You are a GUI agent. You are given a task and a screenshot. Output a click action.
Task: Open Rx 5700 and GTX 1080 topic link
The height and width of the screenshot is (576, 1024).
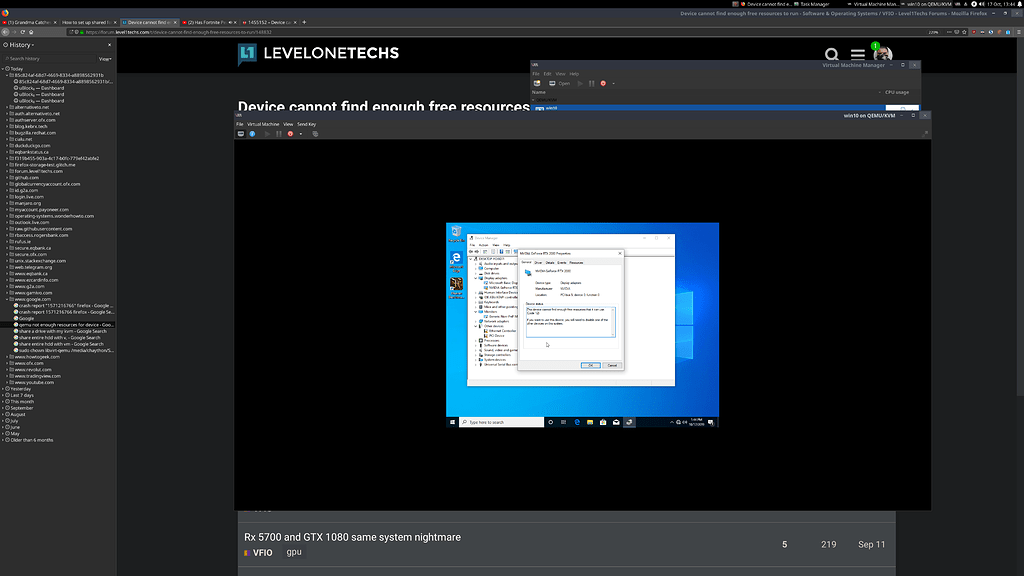[x=352, y=537]
